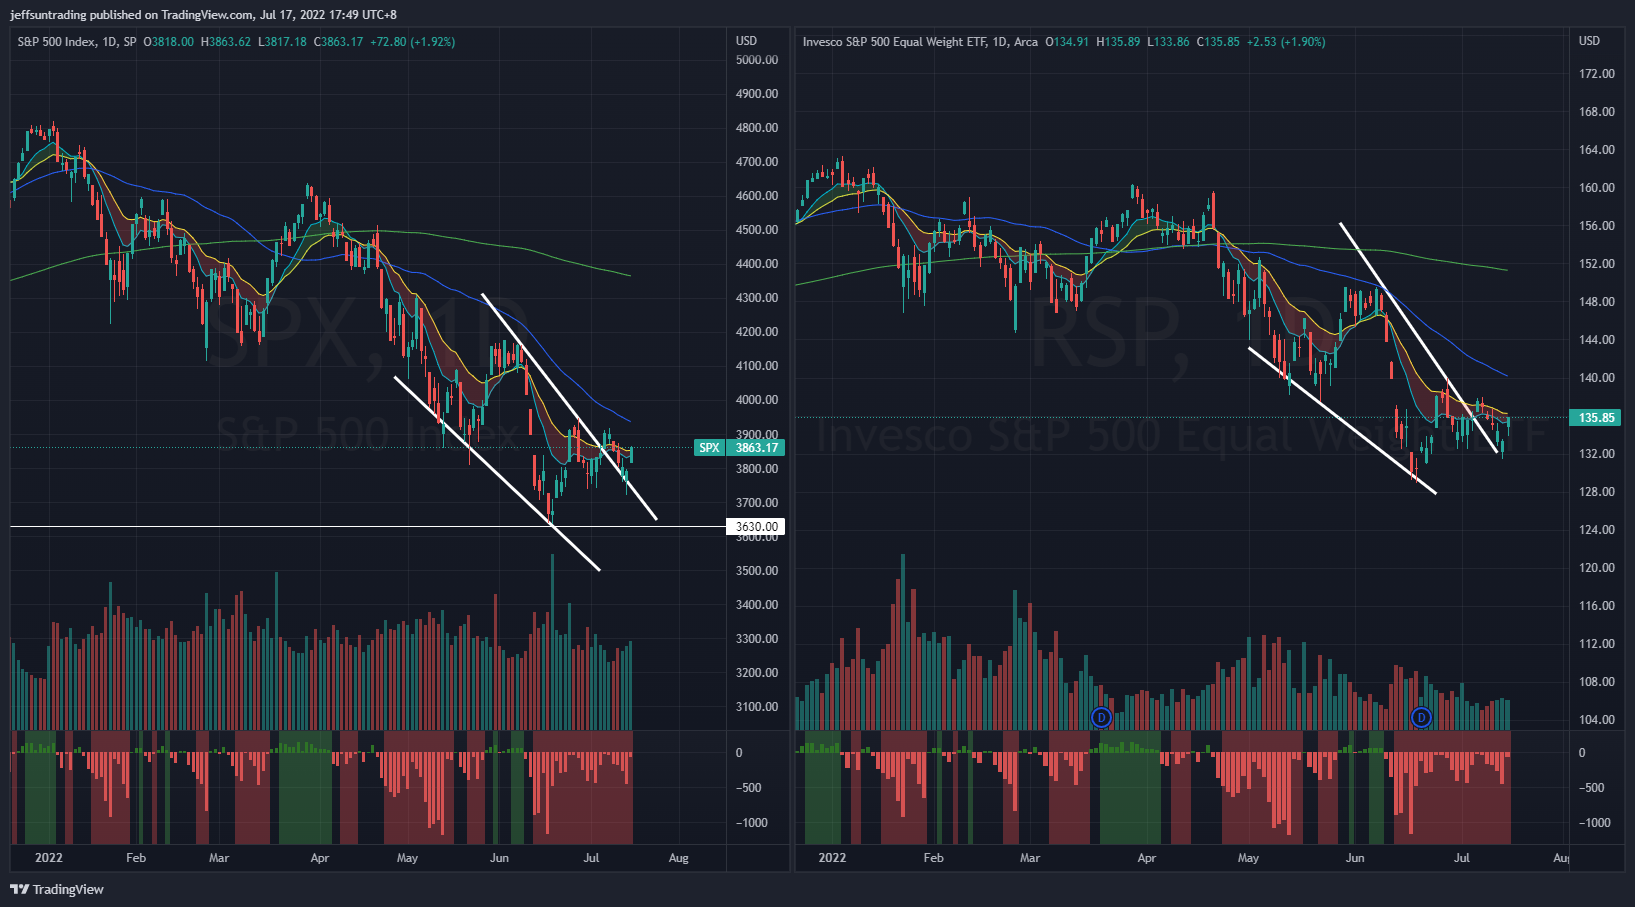Open the USD currency label on the SPX chart
1635x907 pixels.
pos(746,41)
